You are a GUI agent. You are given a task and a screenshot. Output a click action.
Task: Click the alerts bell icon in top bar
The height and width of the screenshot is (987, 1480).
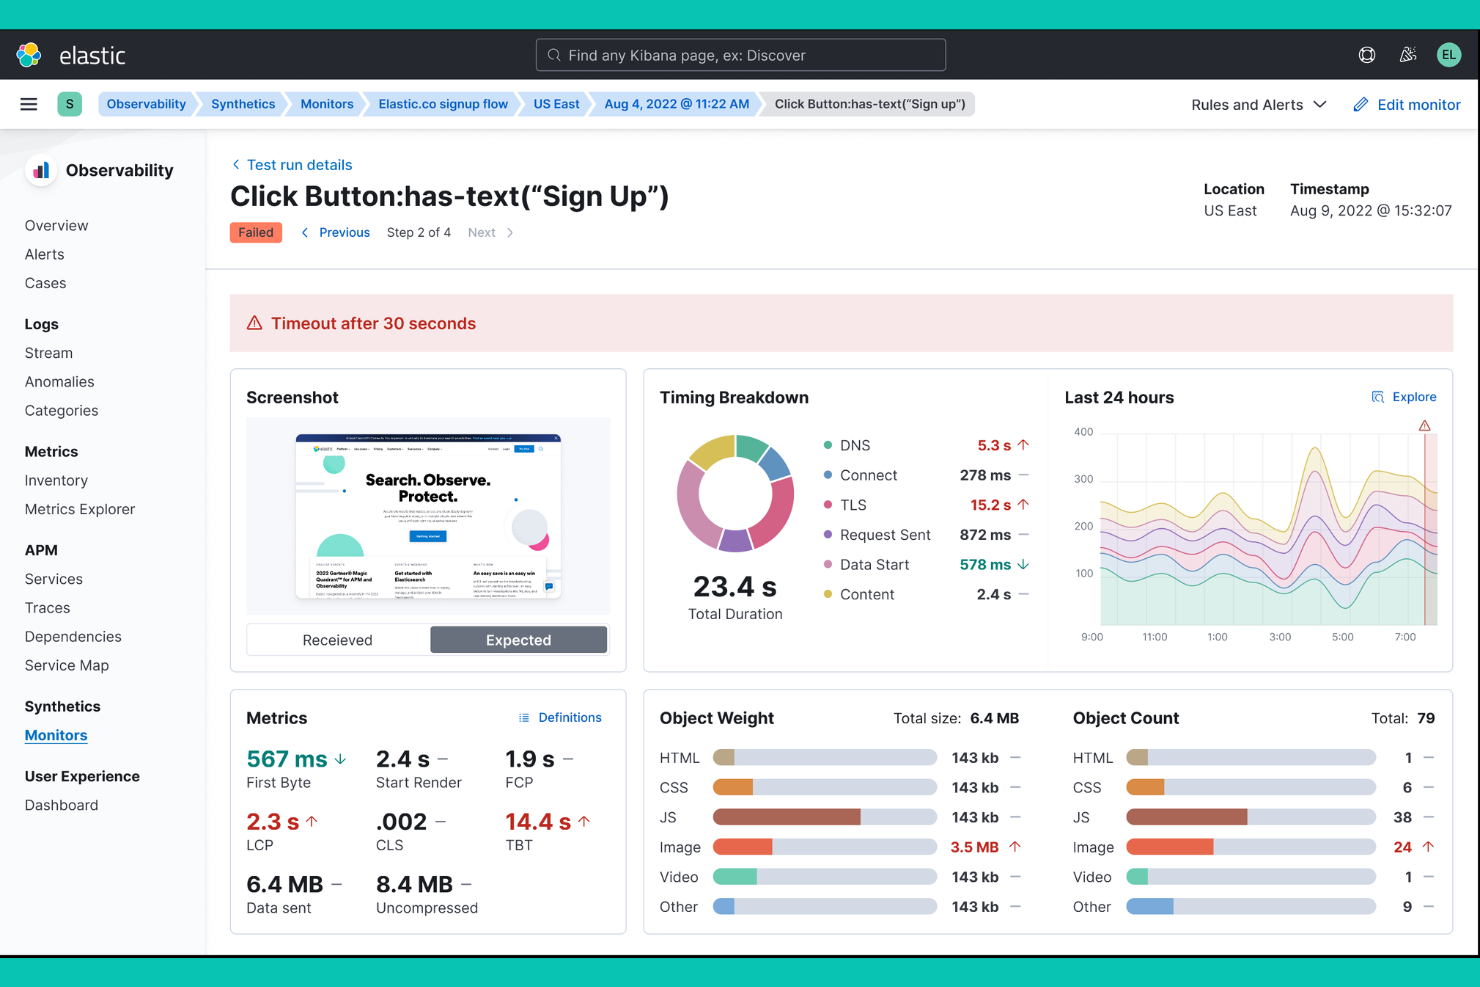(1408, 54)
